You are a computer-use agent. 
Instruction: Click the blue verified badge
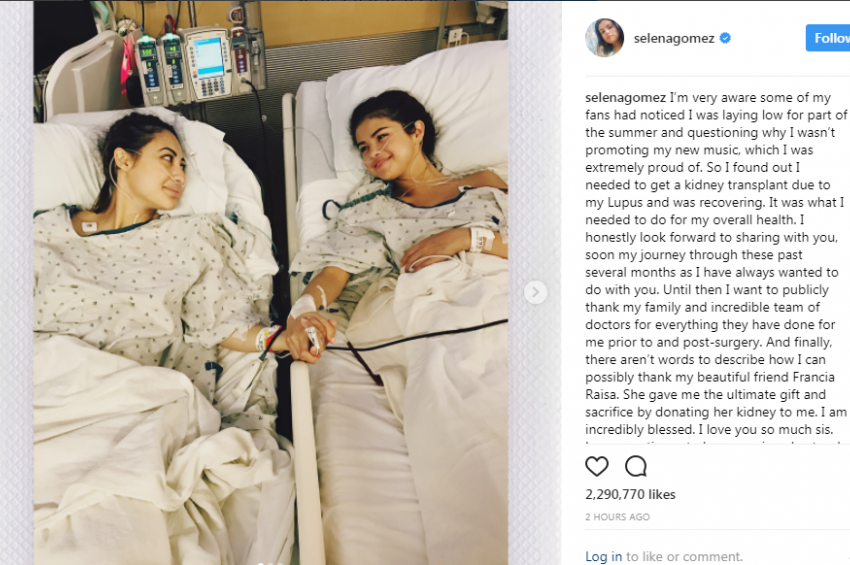pos(725,38)
